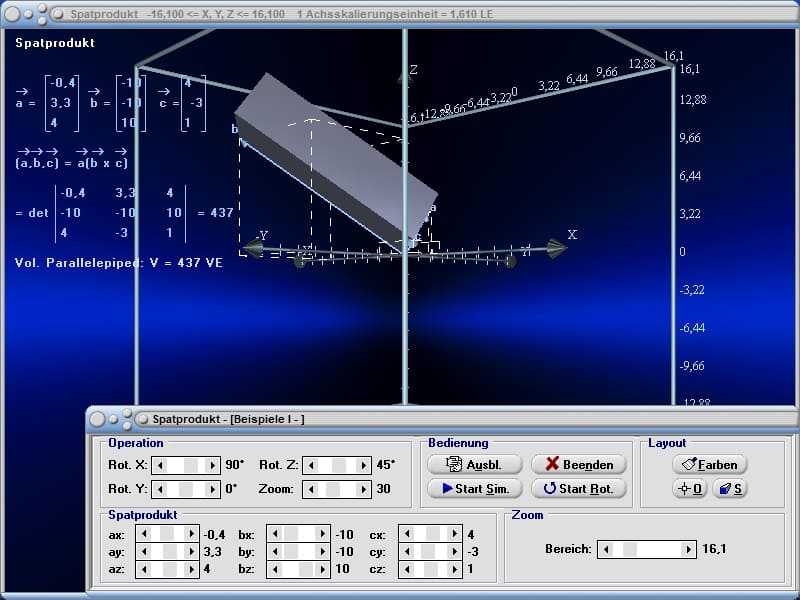The width and height of the screenshot is (800, 600).
Task: Click the by slider thumb
Action: 291,552
